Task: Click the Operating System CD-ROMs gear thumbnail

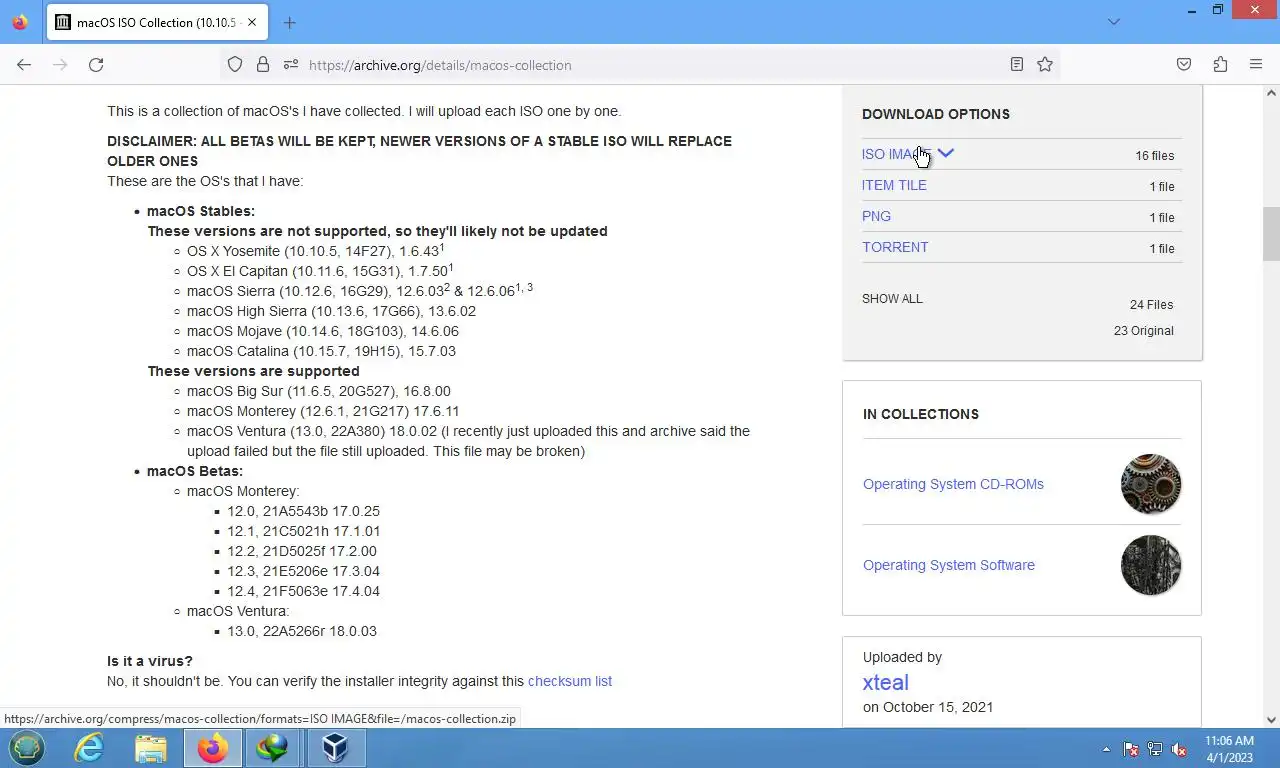Action: [x=1151, y=484]
